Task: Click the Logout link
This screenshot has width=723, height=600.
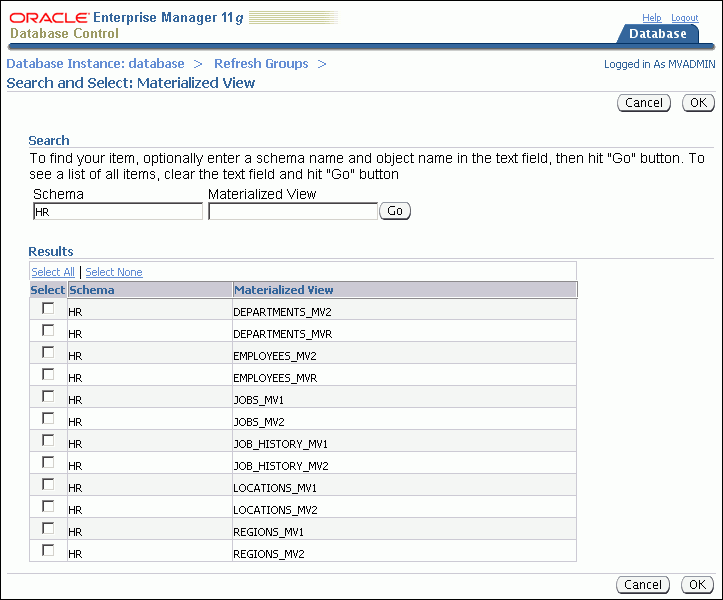Action: (x=684, y=18)
